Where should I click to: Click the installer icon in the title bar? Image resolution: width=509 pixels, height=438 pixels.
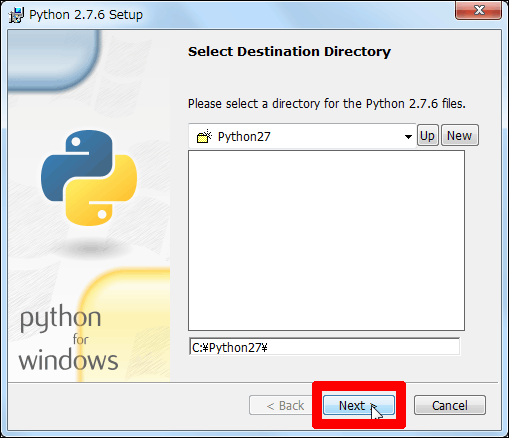tap(16, 15)
